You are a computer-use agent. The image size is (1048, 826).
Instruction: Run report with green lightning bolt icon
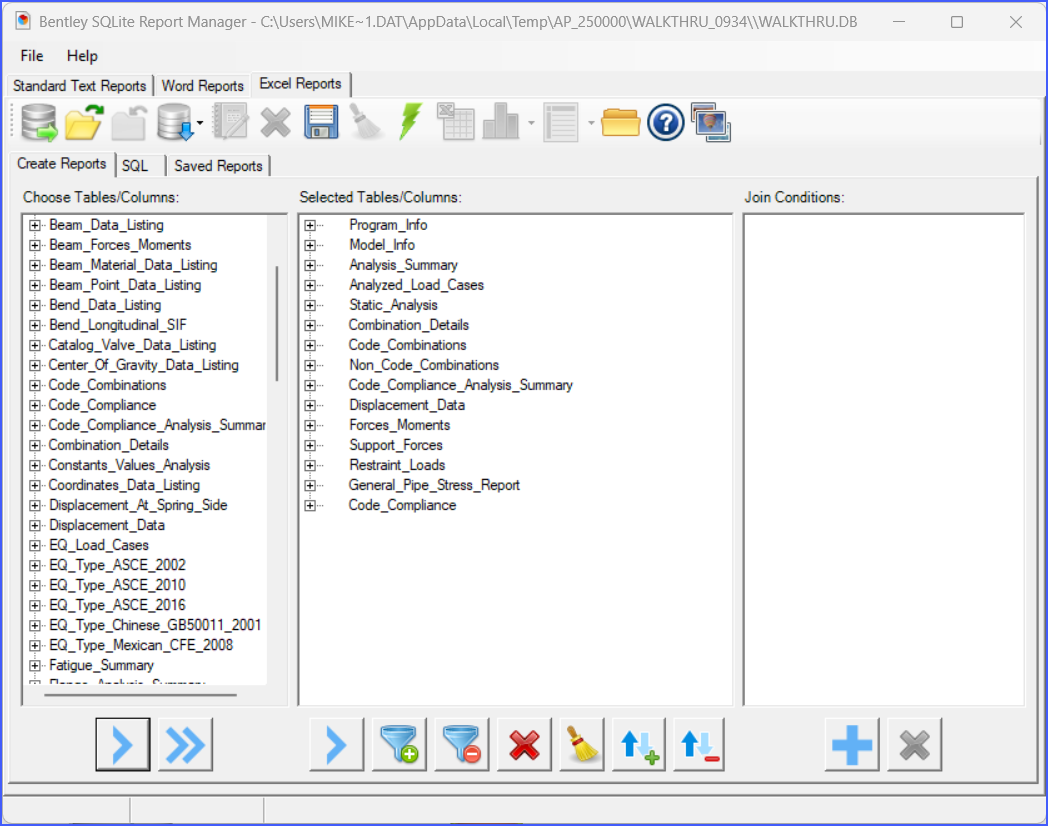point(410,122)
